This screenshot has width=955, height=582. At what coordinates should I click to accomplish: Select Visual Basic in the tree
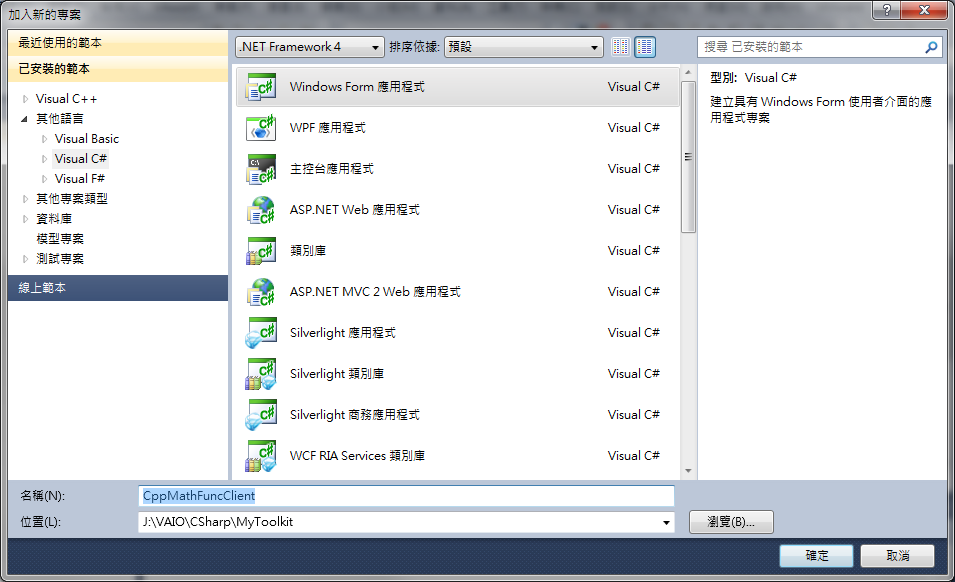[x=86, y=139]
